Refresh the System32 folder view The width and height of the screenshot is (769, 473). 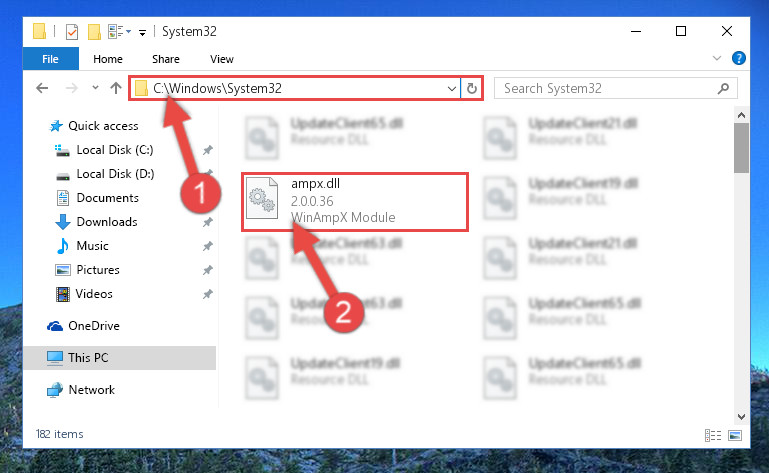point(472,88)
